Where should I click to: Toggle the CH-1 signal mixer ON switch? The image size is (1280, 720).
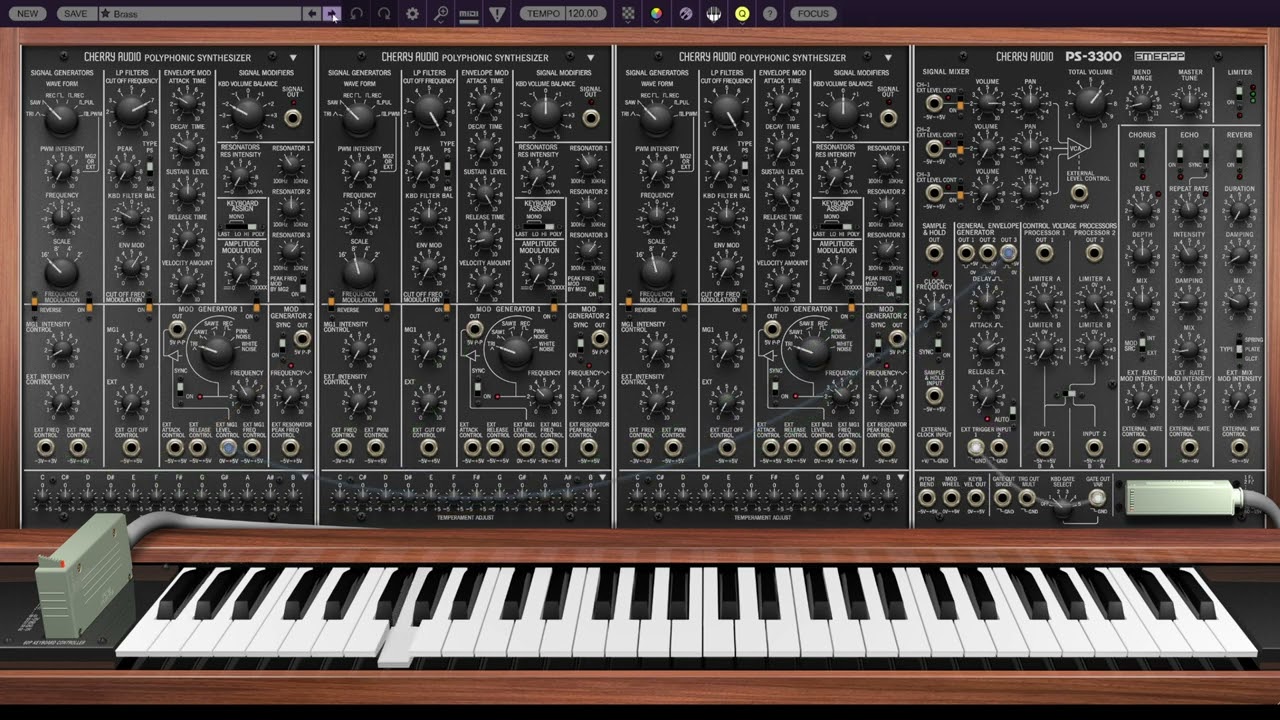point(959,104)
